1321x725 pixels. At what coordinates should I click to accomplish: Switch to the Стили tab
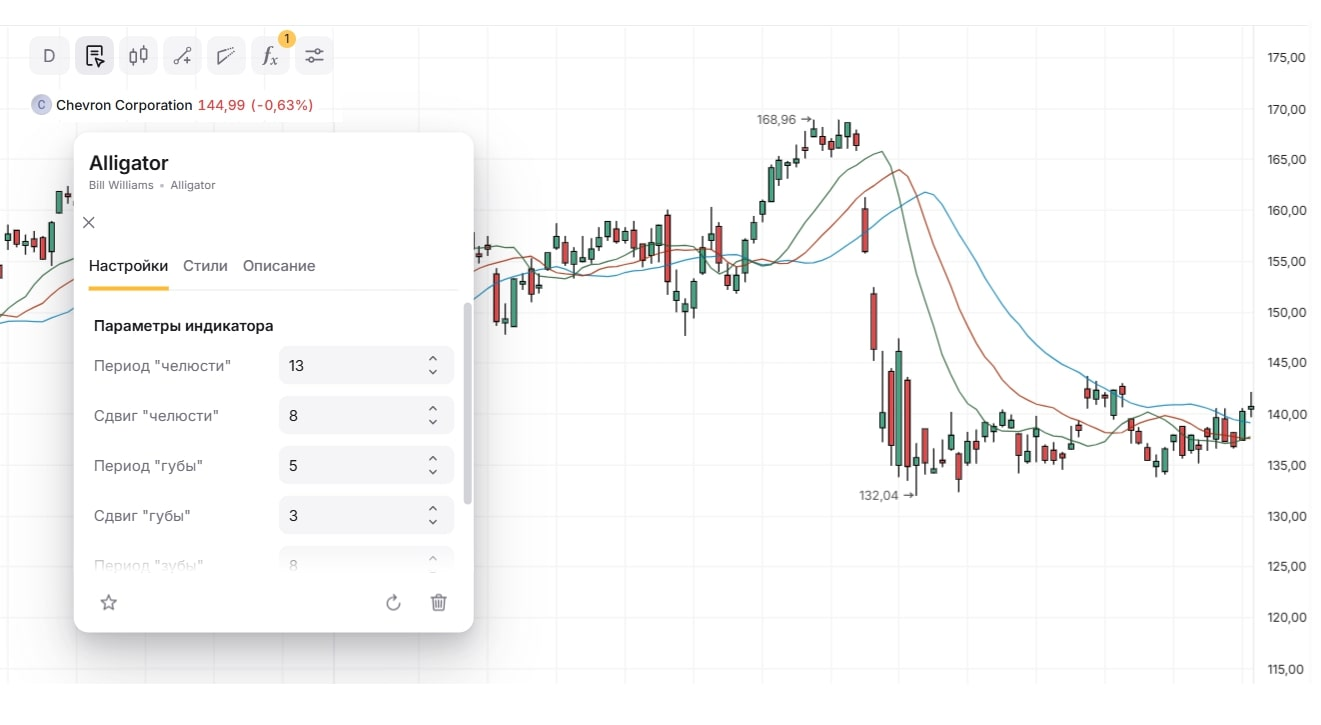[205, 266]
